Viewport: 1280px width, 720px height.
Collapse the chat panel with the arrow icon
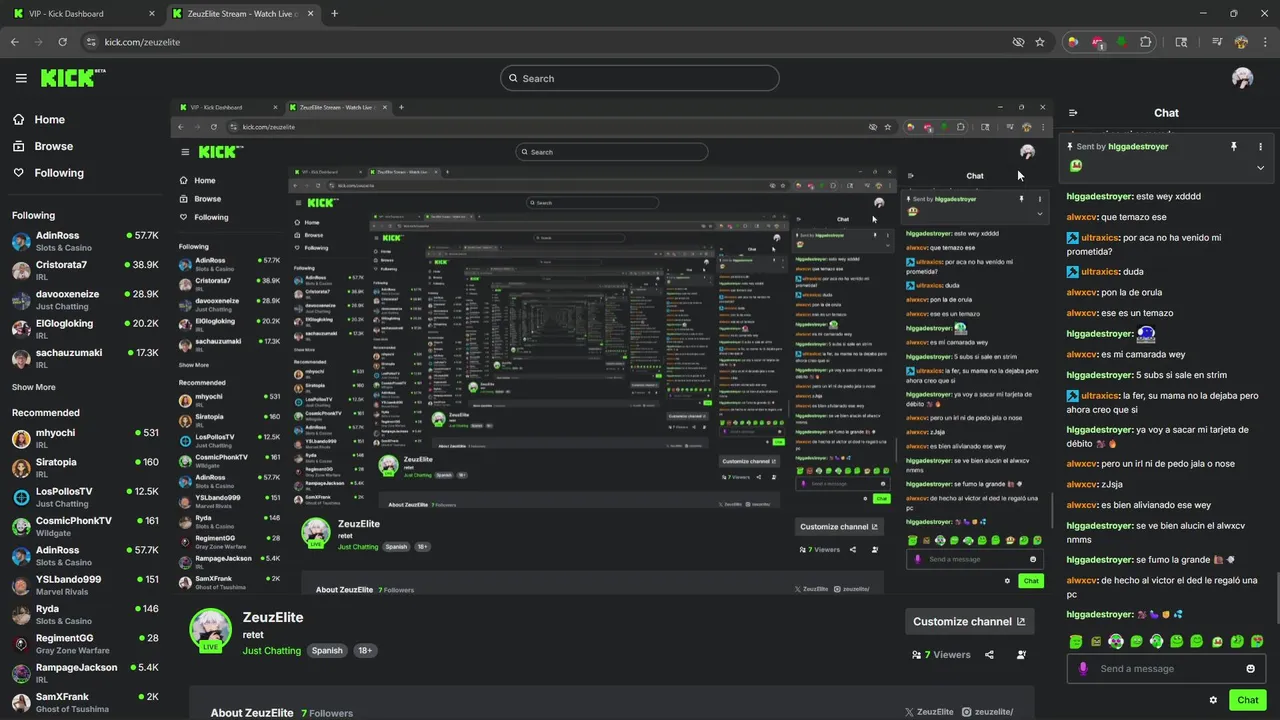click(x=1073, y=113)
